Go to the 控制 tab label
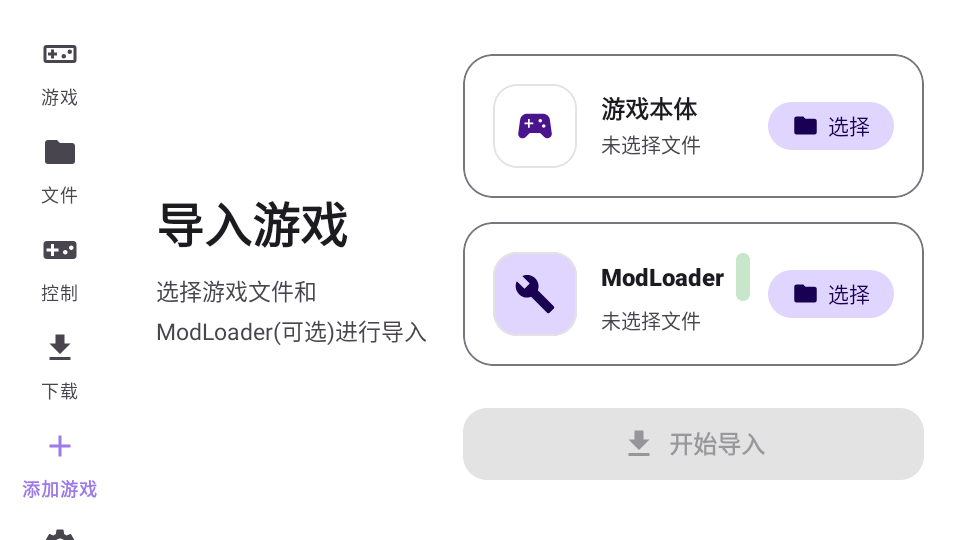Viewport: 960px width, 540px height. click(59, 293)
